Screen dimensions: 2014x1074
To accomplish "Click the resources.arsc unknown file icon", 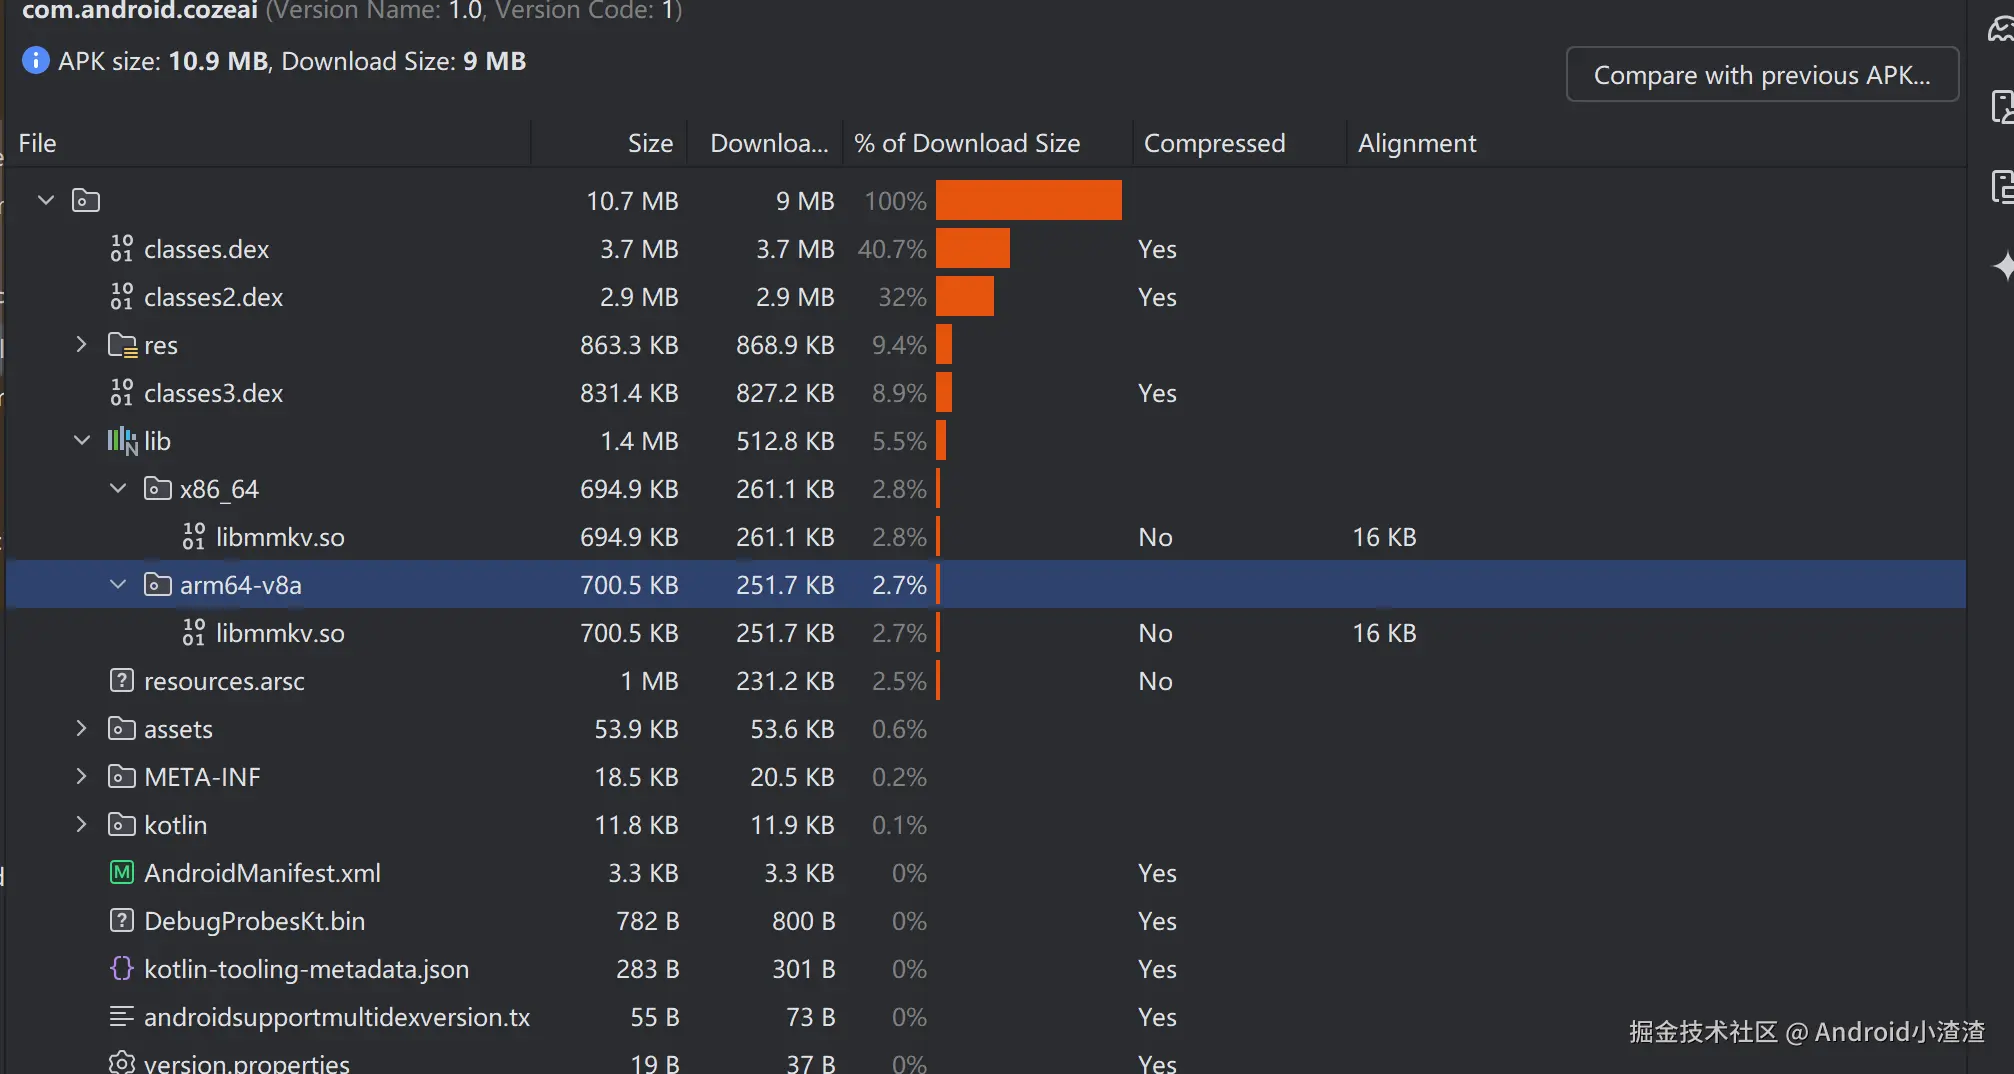I will (121, 681).
